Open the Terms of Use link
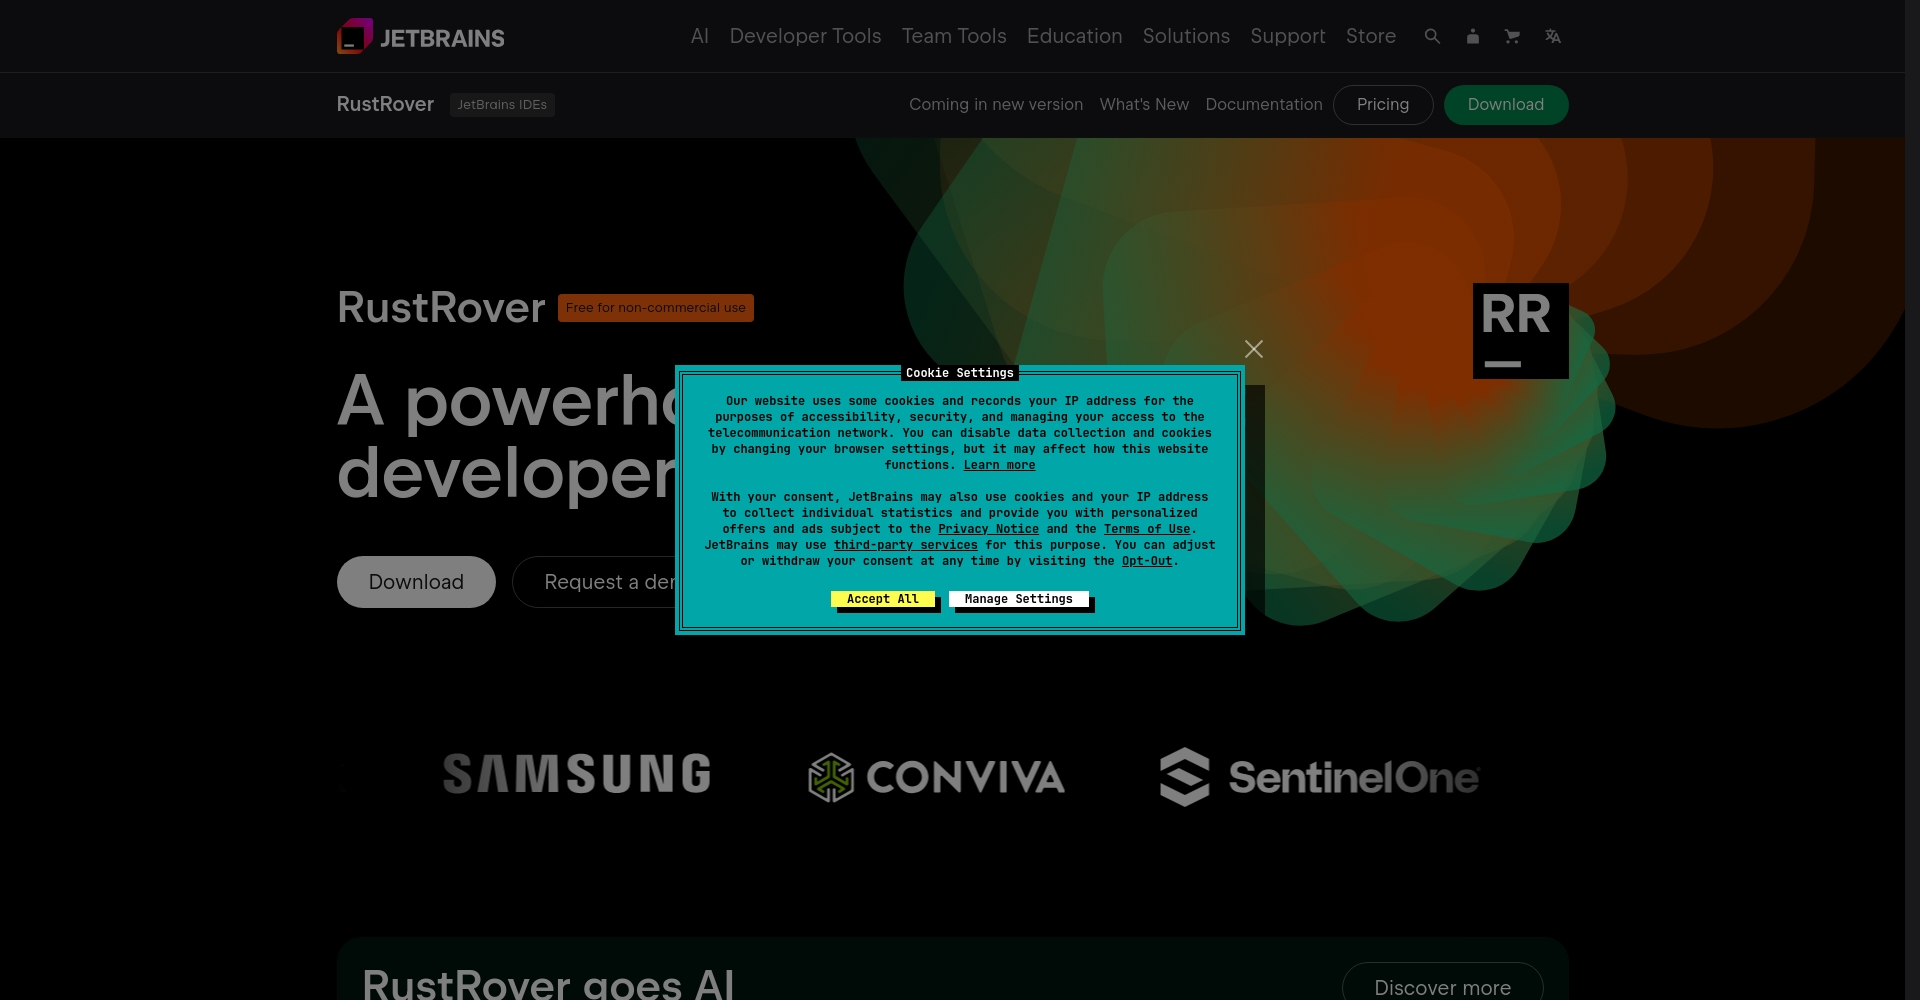Image resolution: width=1920 pixels, height=1000 pixels. click(x=1147, y=529)
